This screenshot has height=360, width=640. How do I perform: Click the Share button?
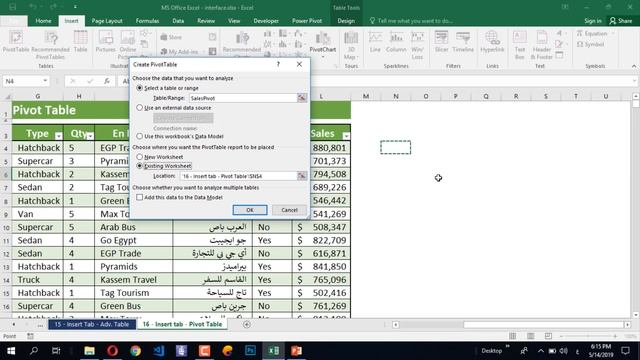point(620,21)
